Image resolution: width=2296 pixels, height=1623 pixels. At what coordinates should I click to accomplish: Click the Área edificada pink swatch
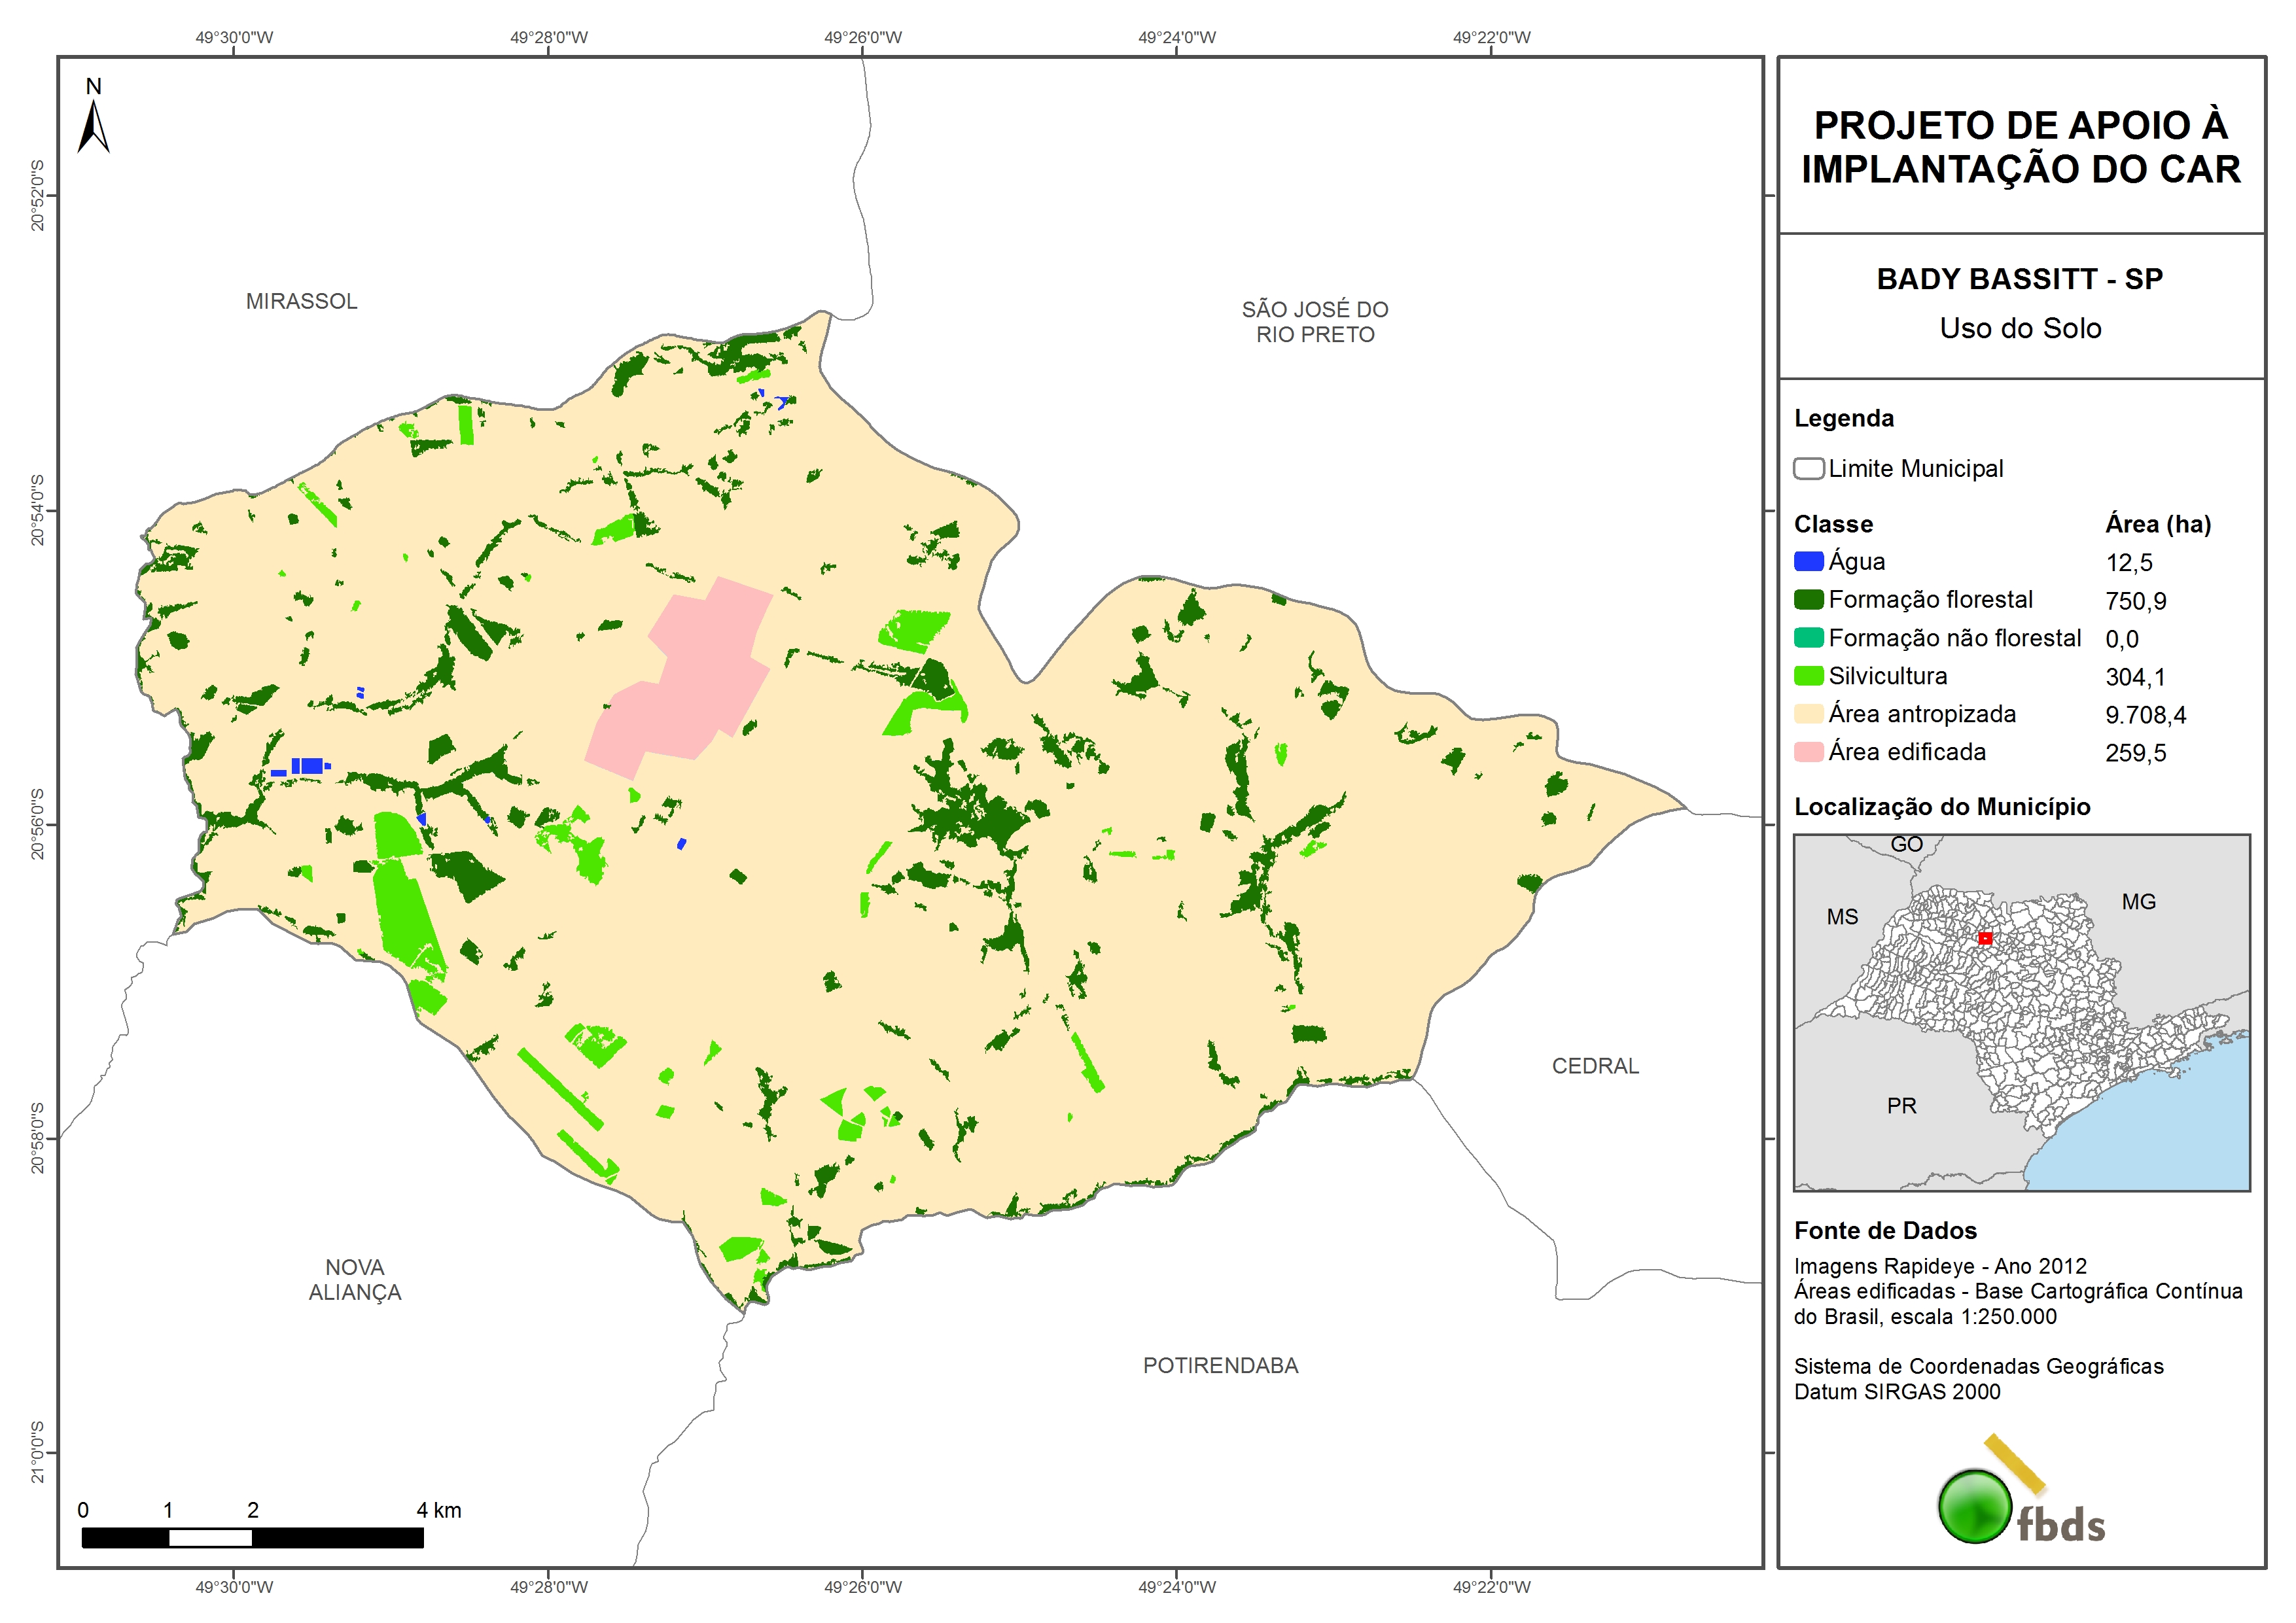pyautogui.click(x=1808, y=752)
